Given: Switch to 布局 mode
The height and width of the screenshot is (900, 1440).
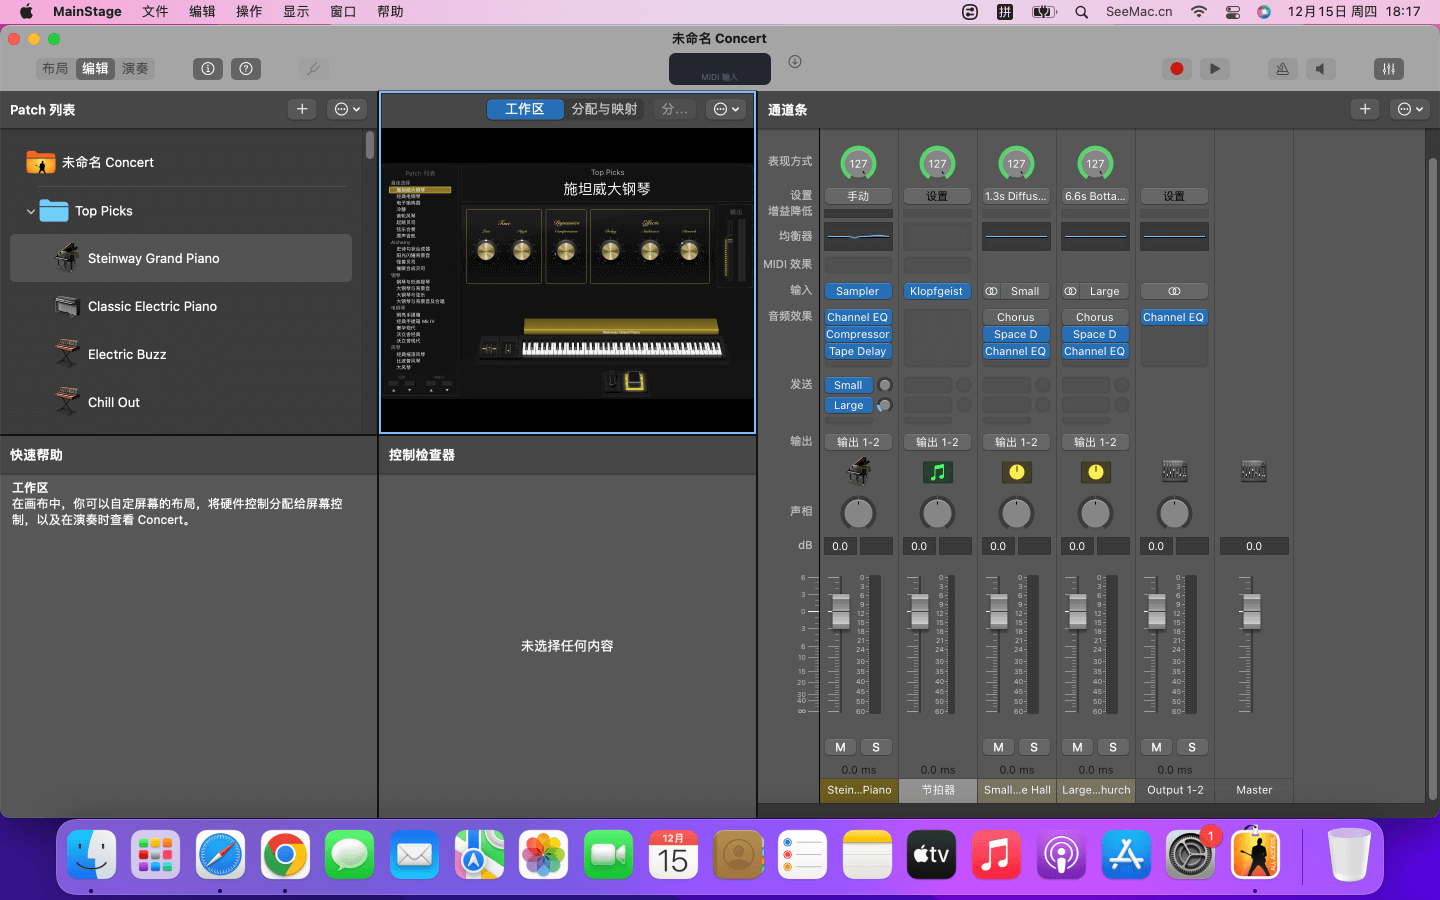Looking at the screenshot, I should pos(55,69).
